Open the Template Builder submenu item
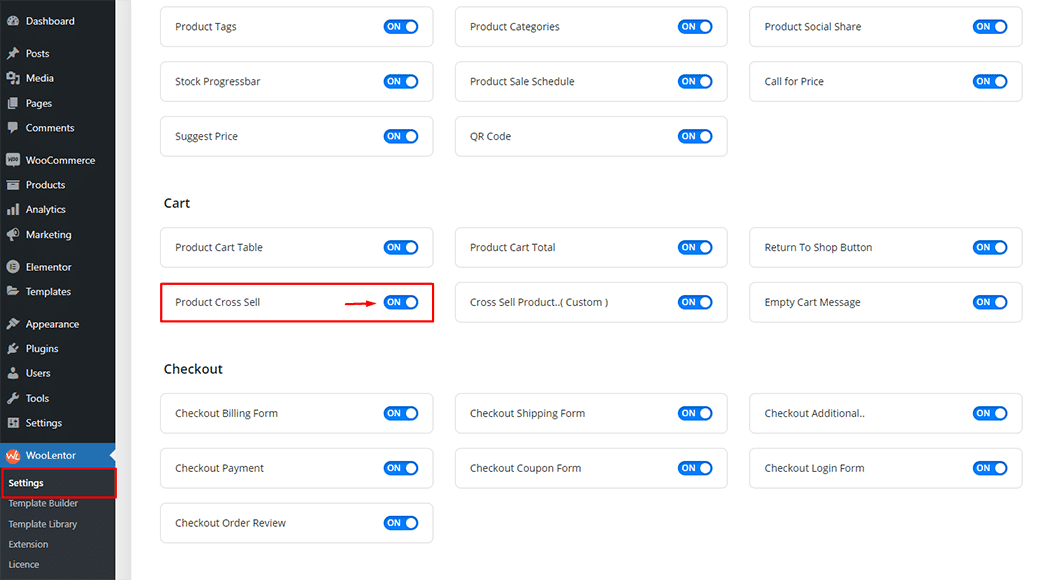The image size is (1050, 580). 43,504
